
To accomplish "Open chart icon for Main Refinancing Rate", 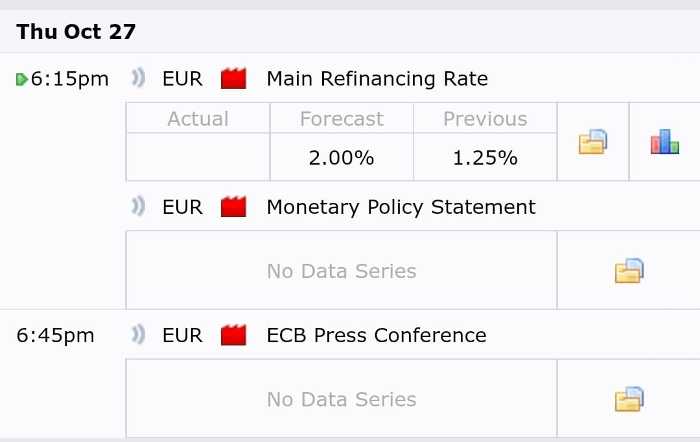I will (665, 142).
